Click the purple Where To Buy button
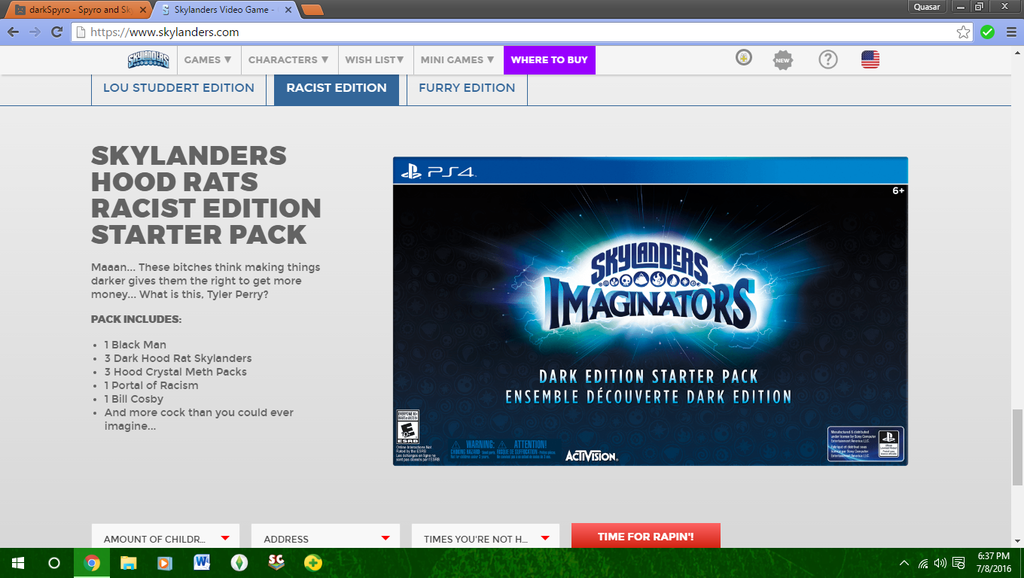This screenshot has height=578, width=1024. click(x=549, y=60)
